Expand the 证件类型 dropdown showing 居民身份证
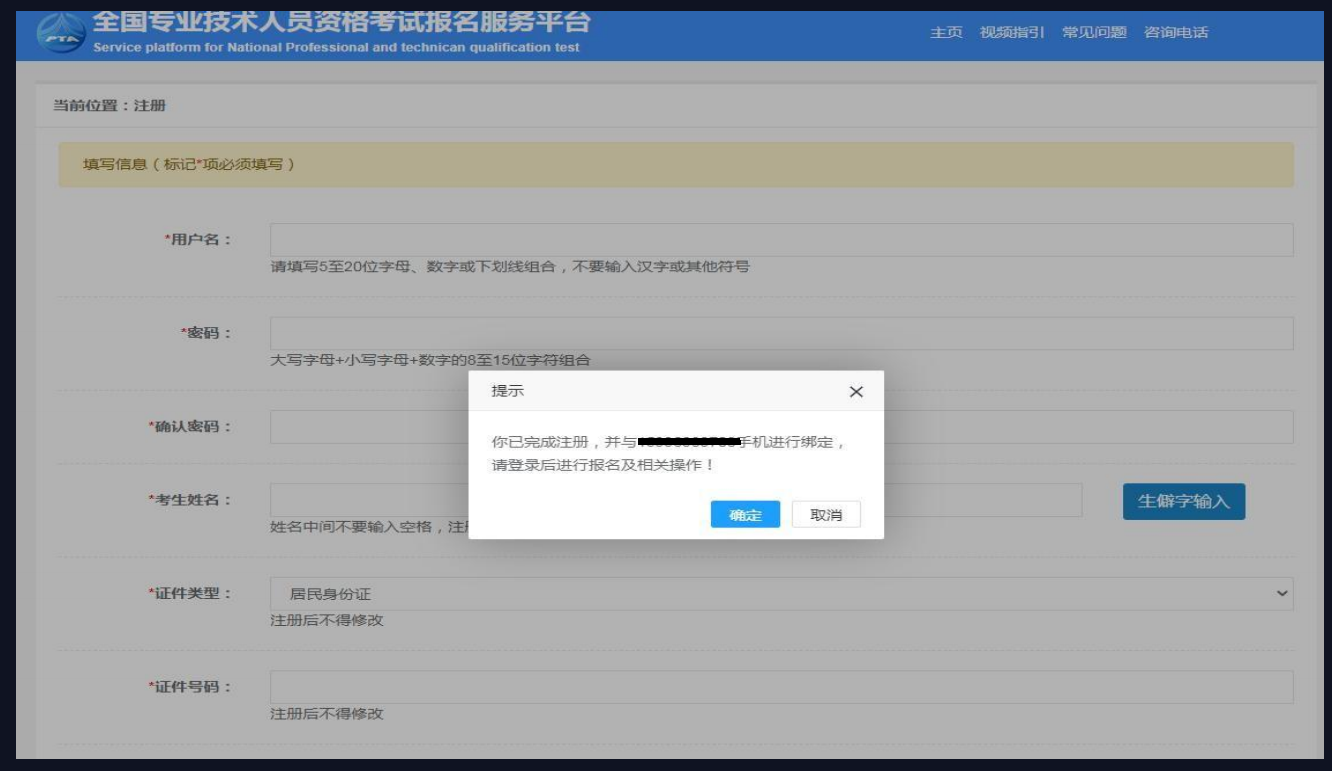The height and width of the screenshot is (771, 1332). coord(781,594)
